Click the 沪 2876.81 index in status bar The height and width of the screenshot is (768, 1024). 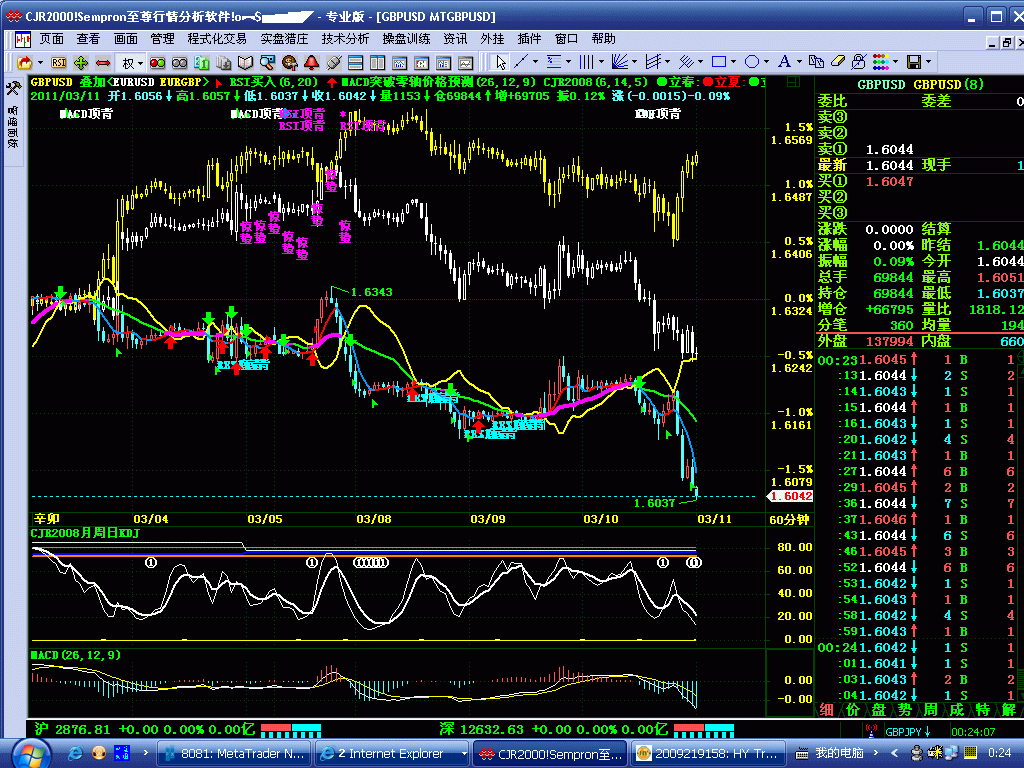point(72,729)
